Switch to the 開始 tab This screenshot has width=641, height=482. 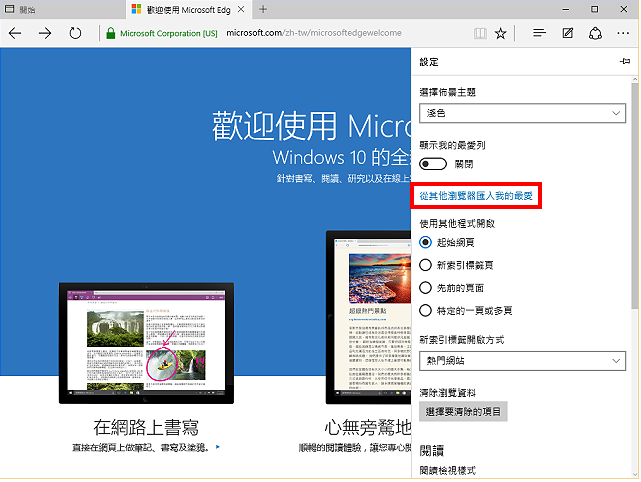pyautogui.click(x=63, y=9)
